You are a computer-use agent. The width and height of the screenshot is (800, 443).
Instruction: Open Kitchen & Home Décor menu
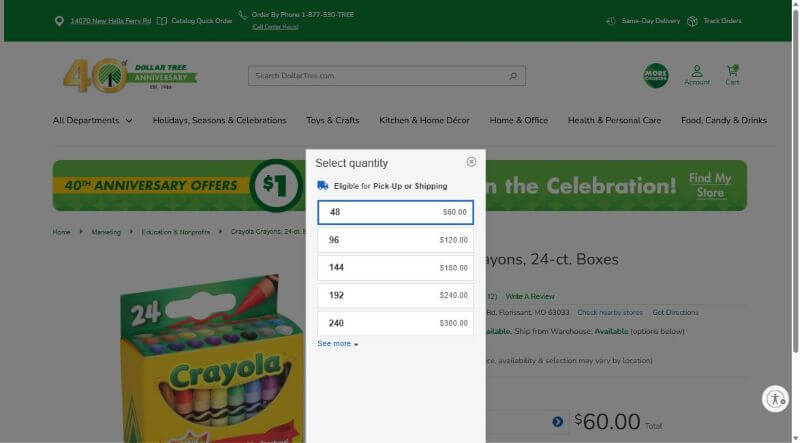[x=424, y=120]
